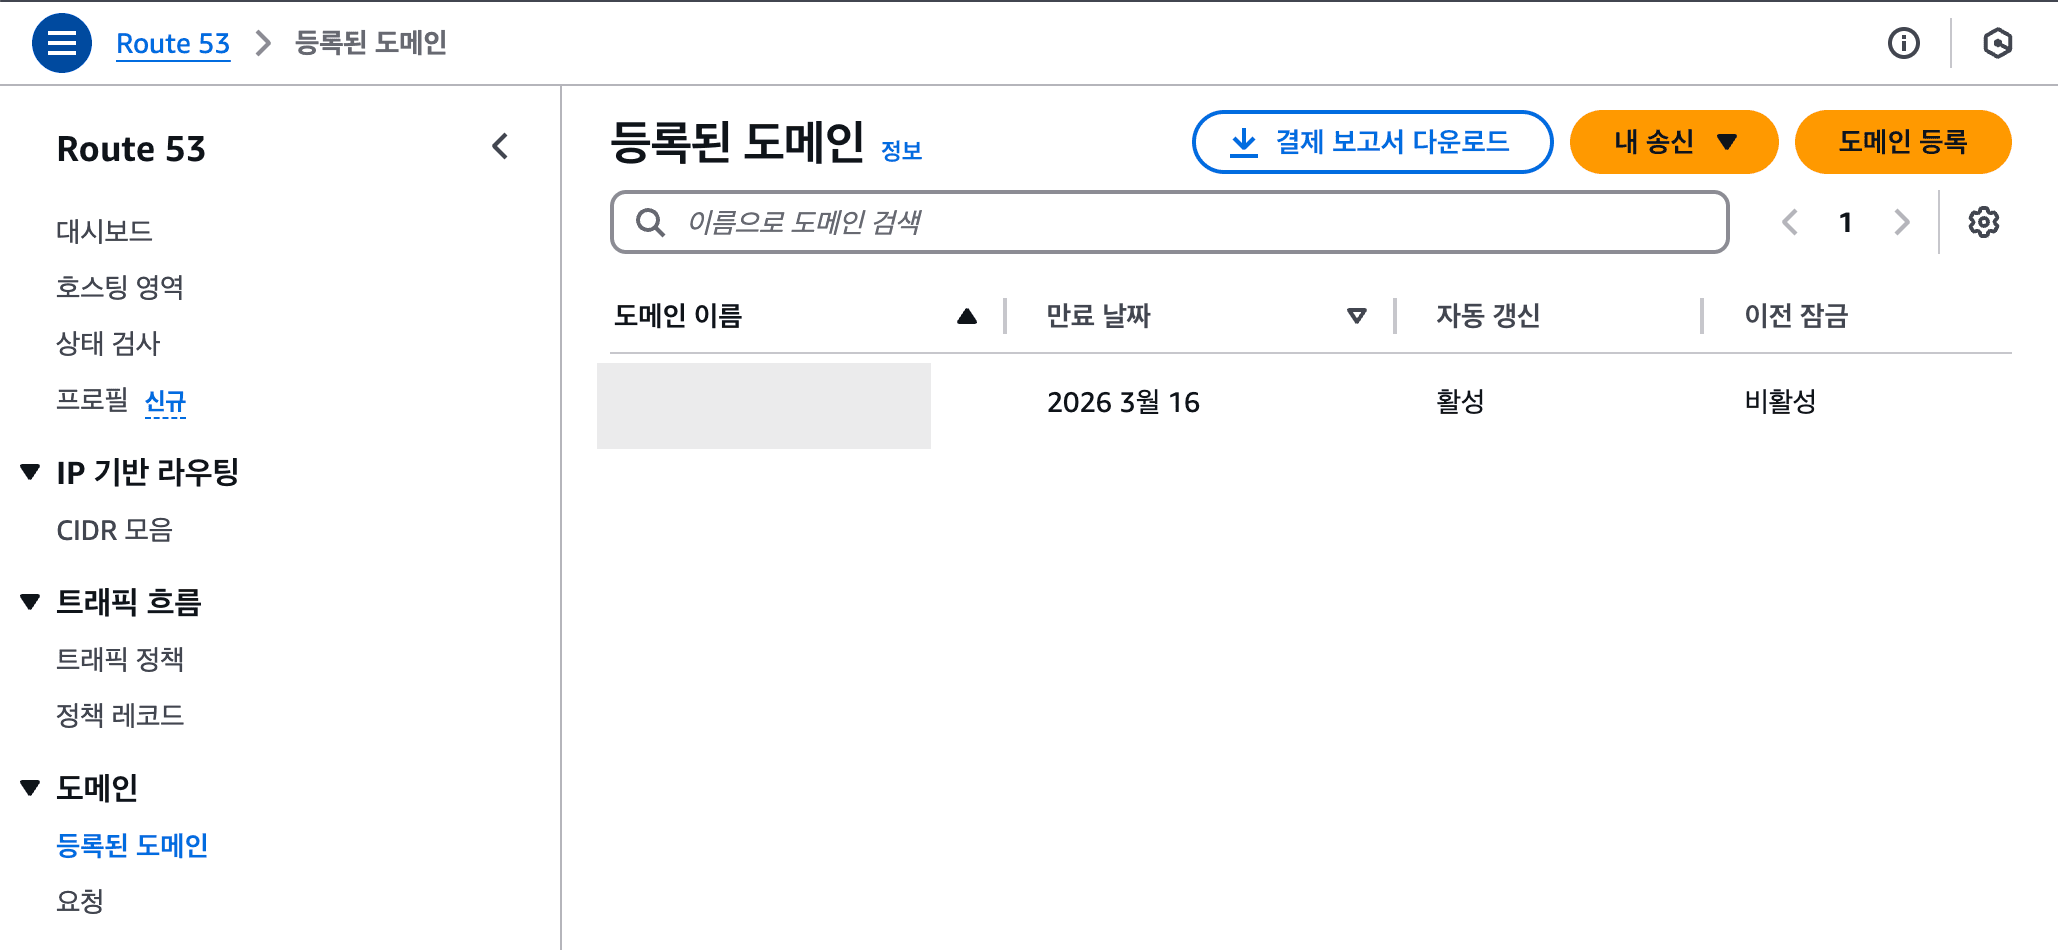Toggle the 자동 갱신 column sort
2058x950 pixels.
[1487, 316]
